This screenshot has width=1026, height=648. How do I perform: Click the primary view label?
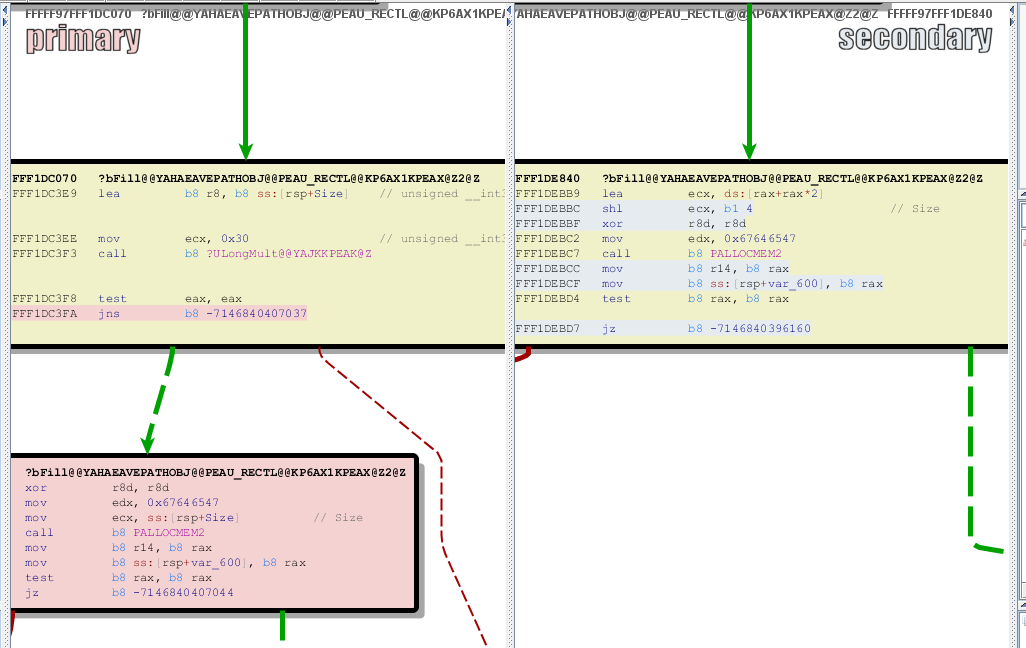coord(83,40)
